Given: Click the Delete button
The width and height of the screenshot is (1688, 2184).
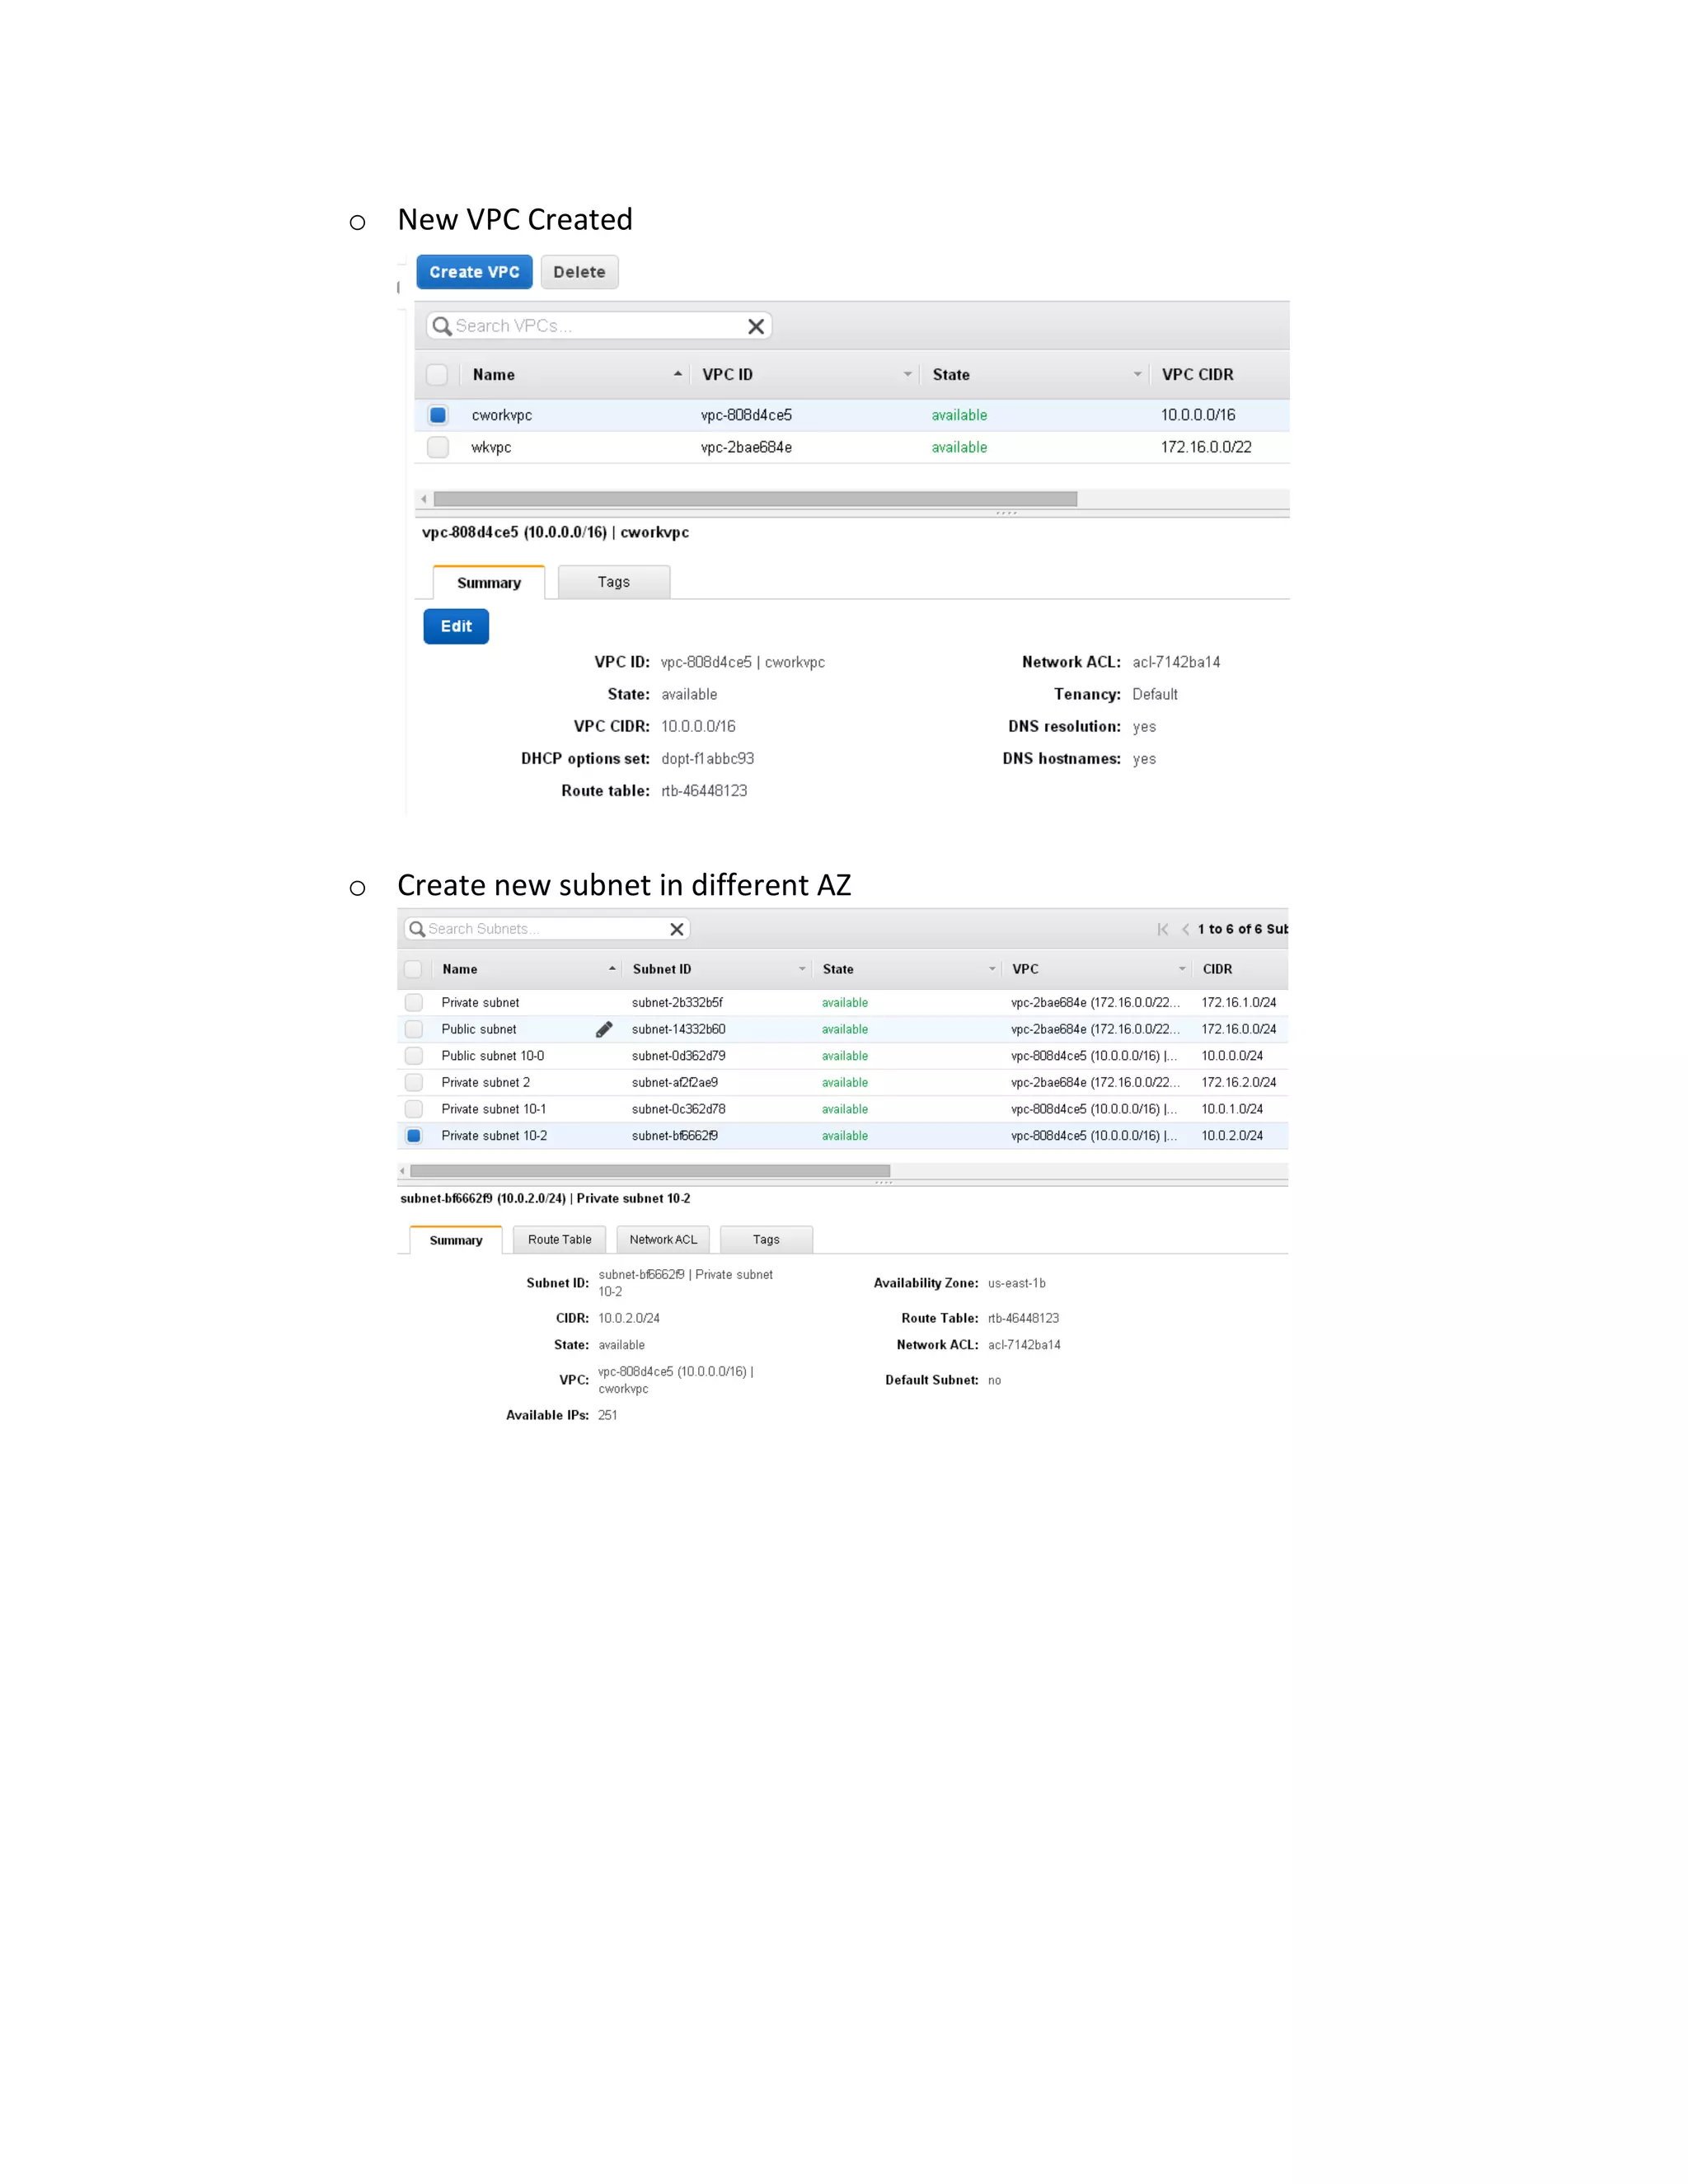Looking at the screenshot, I should [579, 272].
